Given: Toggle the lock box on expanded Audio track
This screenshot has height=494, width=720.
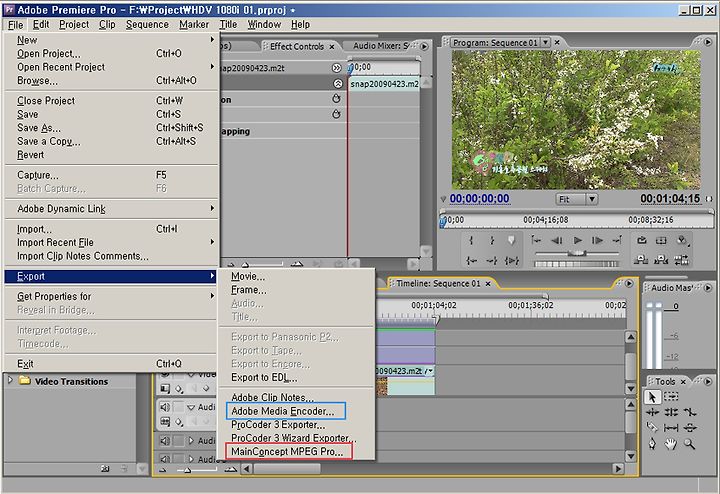Looking at the screenshot, I should click(179, 407).
